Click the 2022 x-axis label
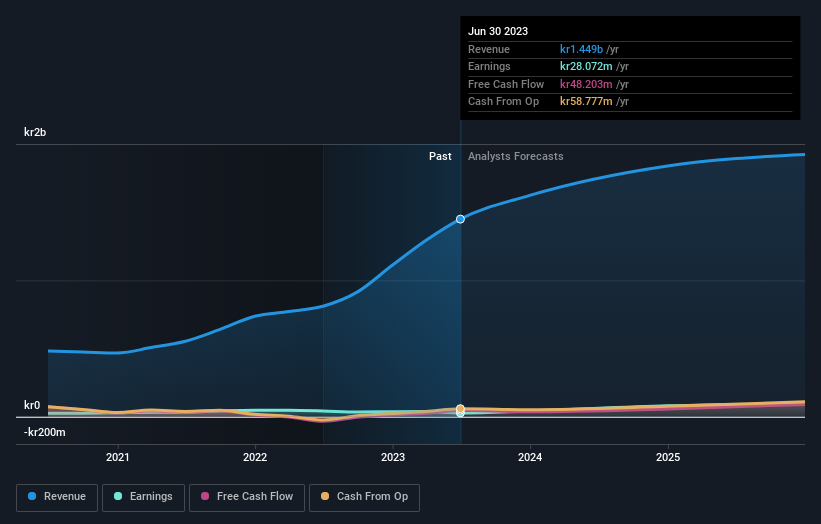The height and width of the screenshot is (524, 821). click(255, 458)
